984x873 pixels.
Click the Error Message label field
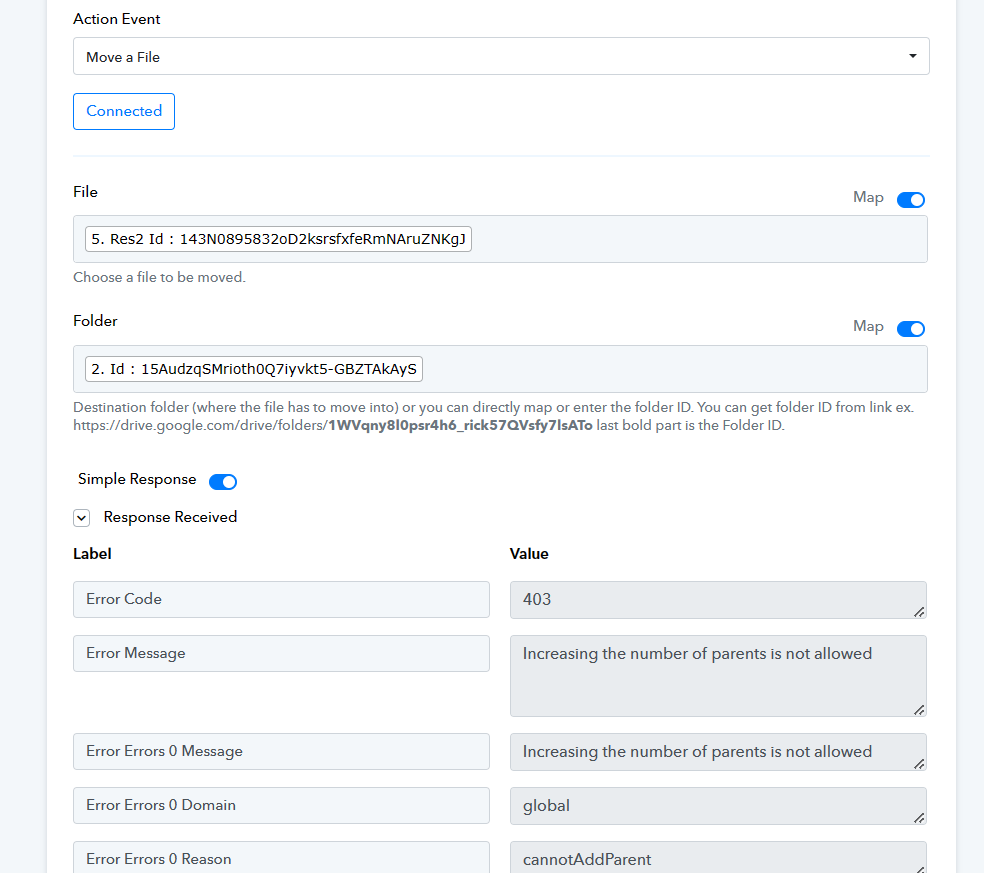[x=281, y=653]
